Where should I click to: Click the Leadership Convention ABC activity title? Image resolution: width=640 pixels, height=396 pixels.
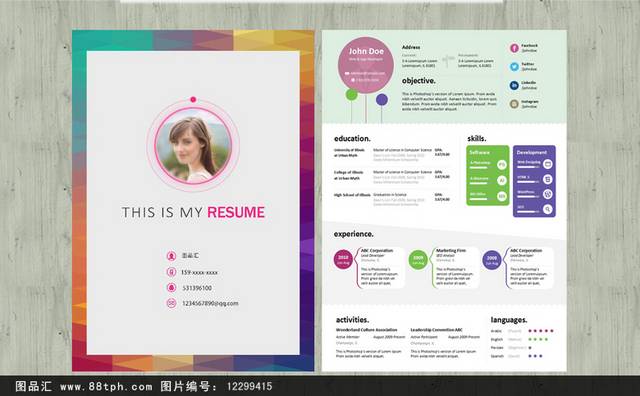coord(437,329)
